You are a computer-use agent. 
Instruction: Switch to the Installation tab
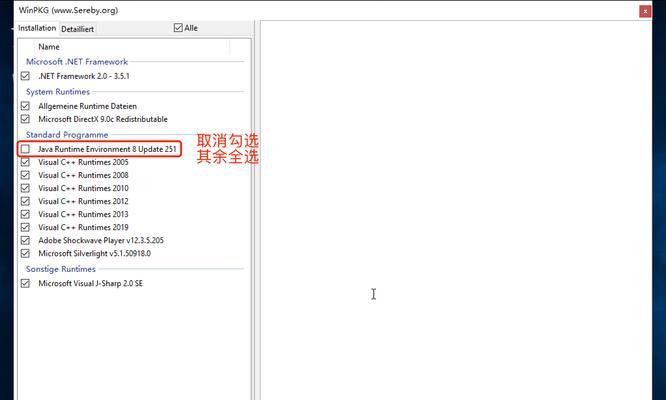point(37,28)
